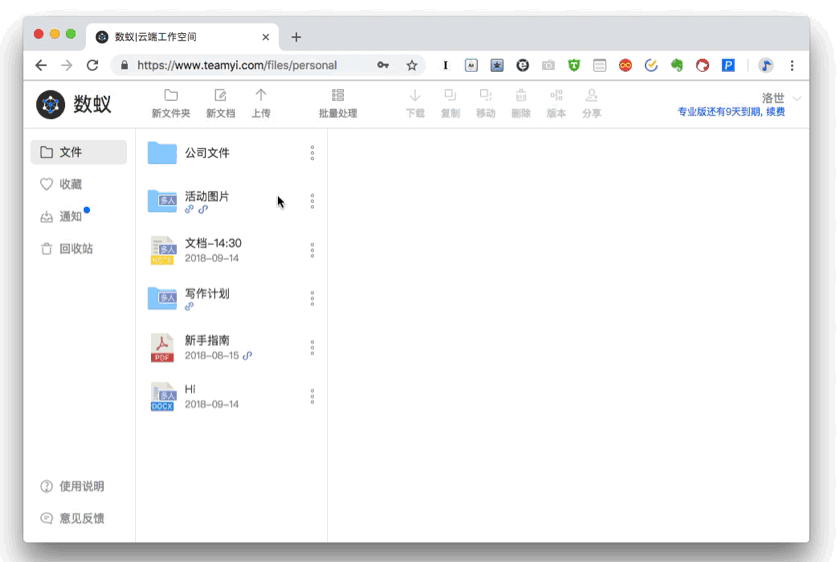Open more options for 写作计划

point(312,298)
